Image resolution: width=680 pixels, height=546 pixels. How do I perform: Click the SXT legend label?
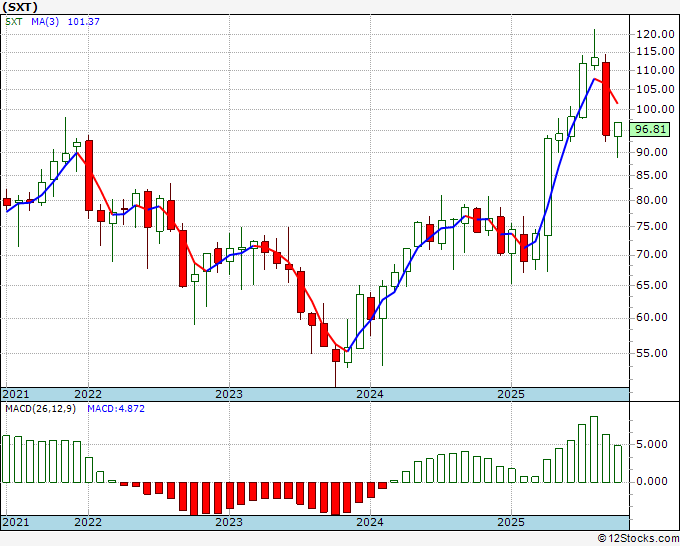tap(14, 21)
